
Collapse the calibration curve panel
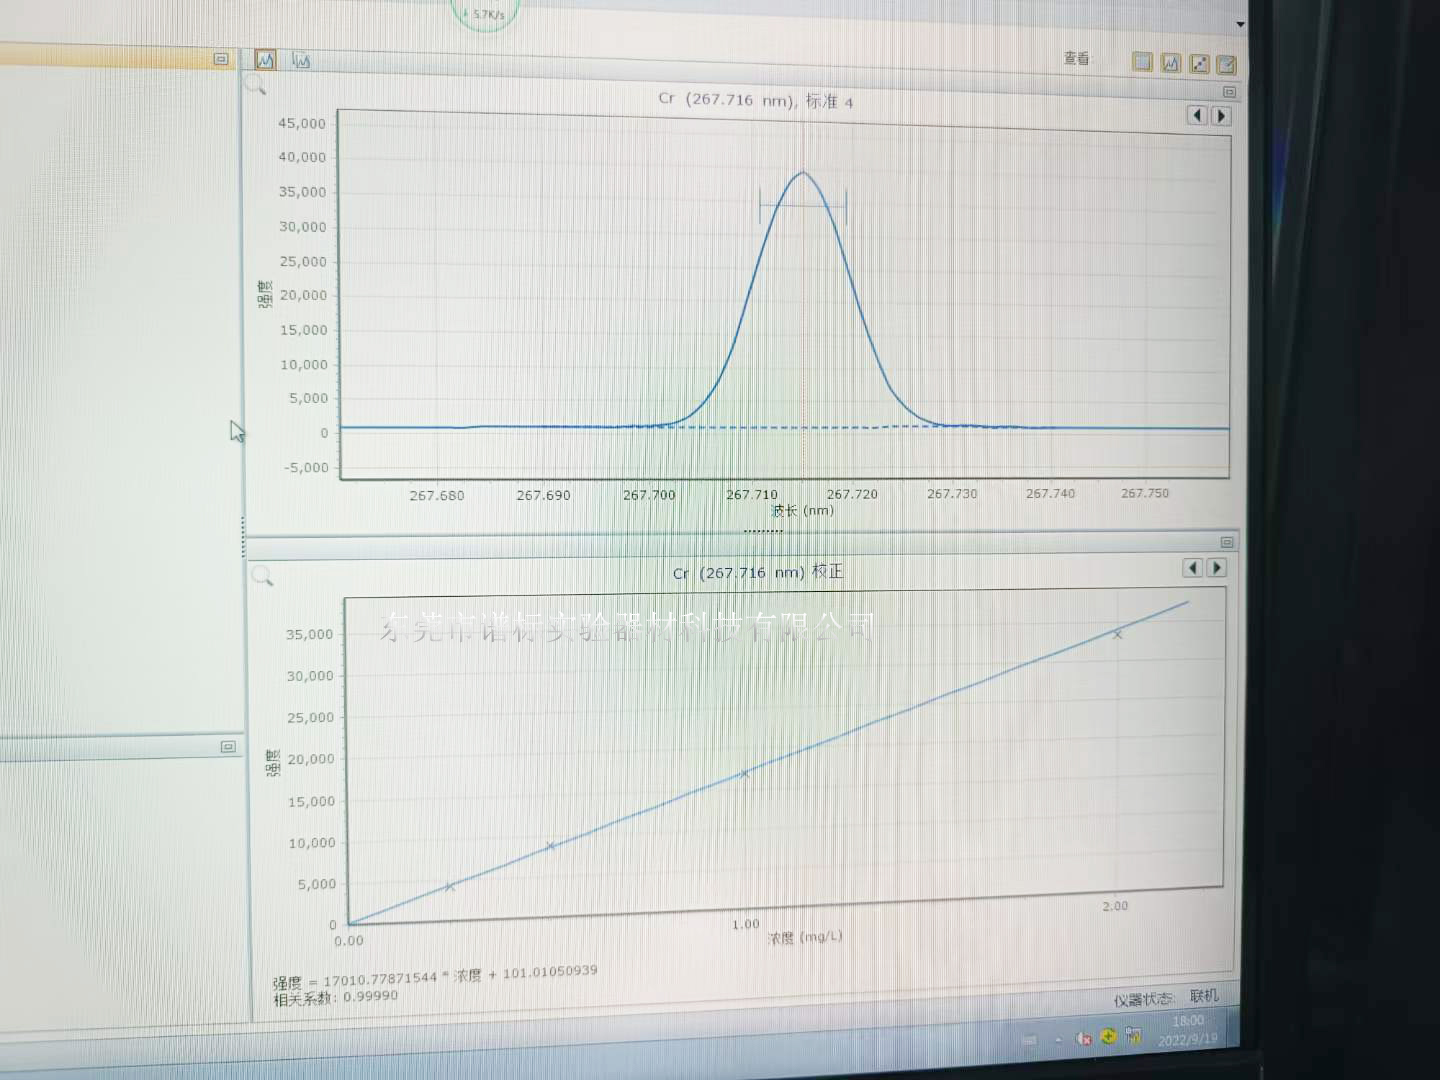click(1227, 542)
